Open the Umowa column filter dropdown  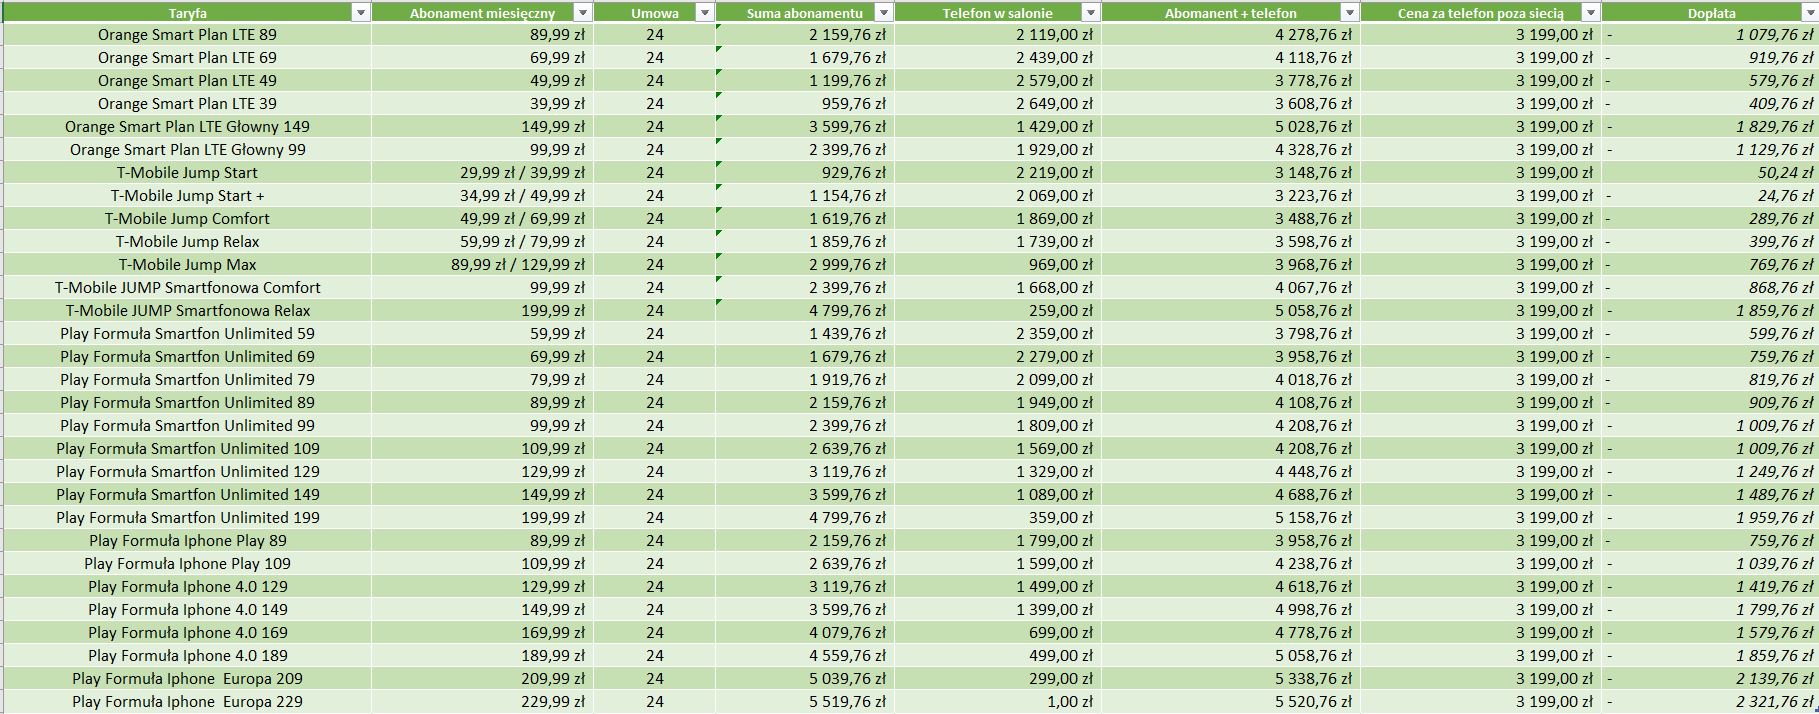click(x=704, y=13)
